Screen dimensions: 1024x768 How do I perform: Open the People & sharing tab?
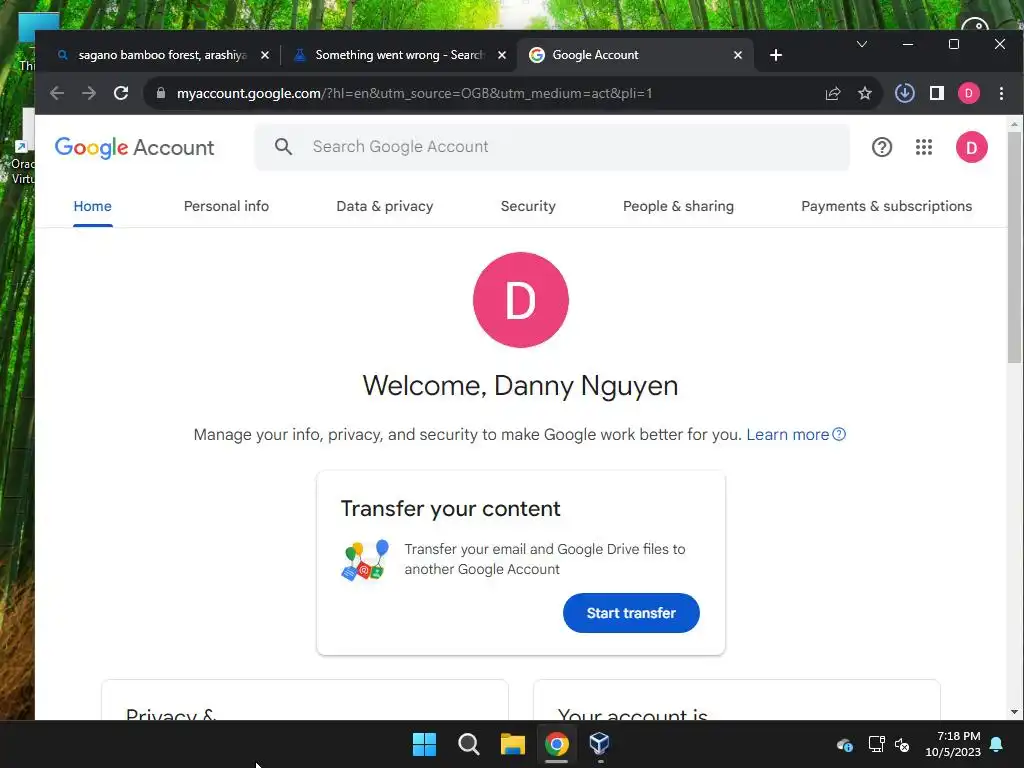(x=678, y=206)
